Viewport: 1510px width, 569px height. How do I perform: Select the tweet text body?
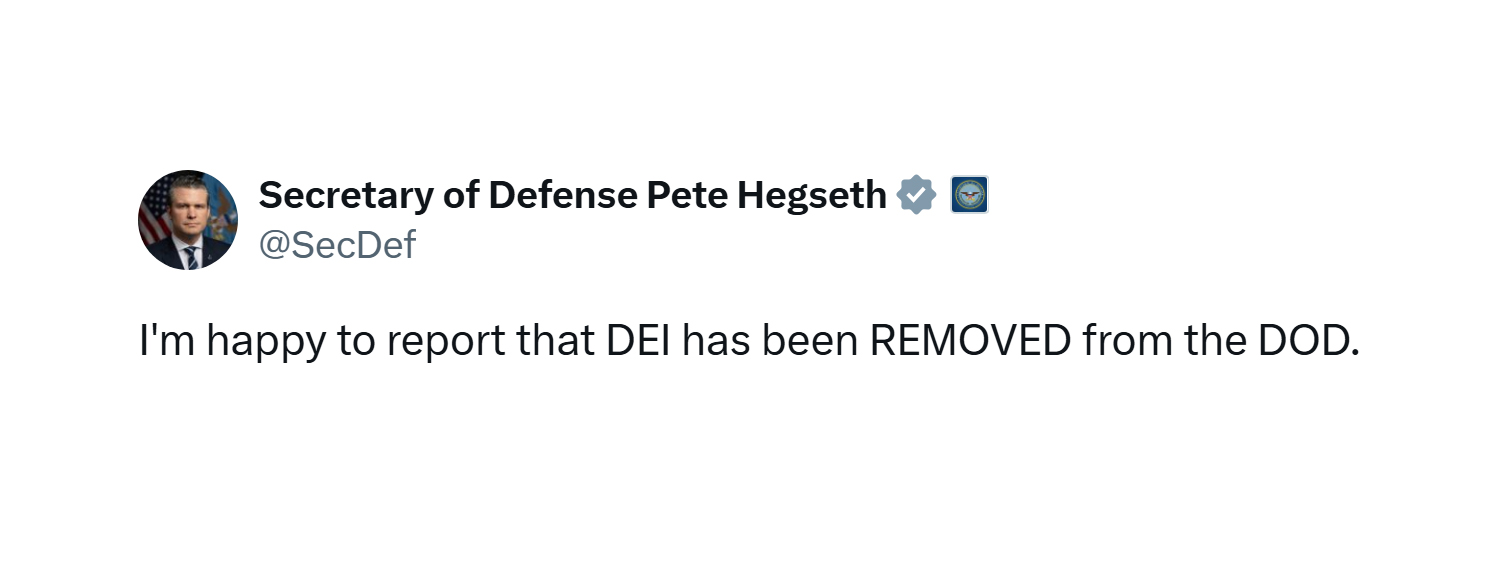(x=750, y=343)
